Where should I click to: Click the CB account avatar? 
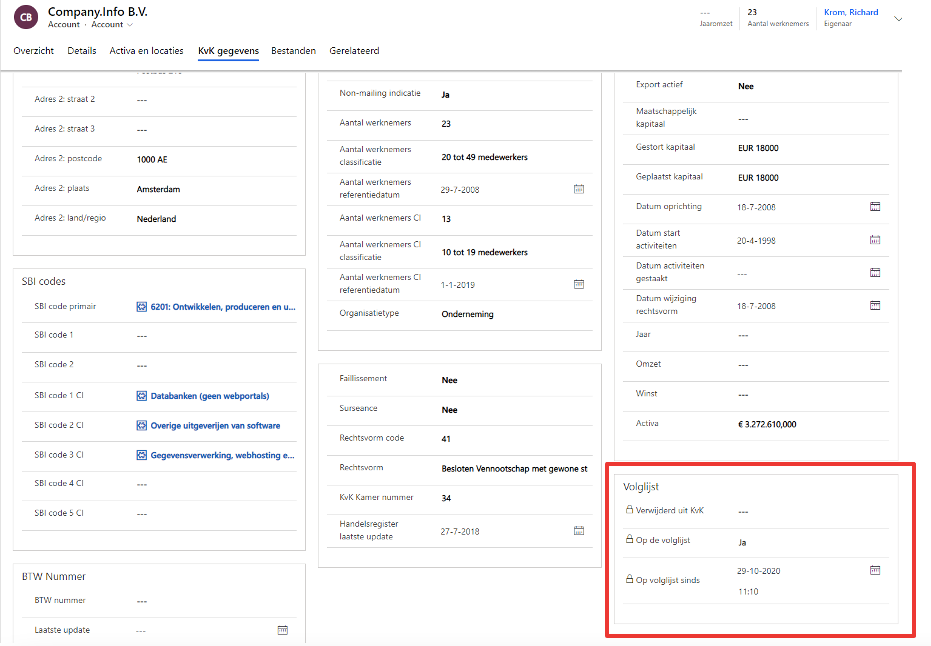click(x=27, y=16)
